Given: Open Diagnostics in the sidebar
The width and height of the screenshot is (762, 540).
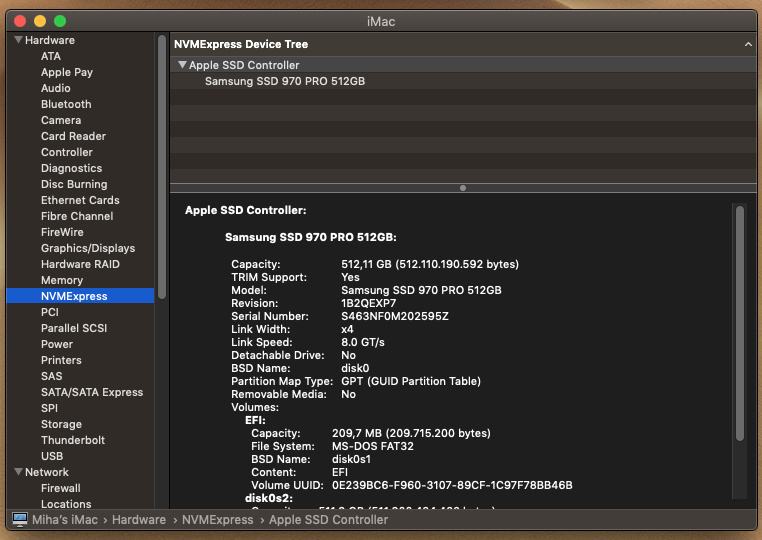Looking at the screenshot, I should click(71, 168).
